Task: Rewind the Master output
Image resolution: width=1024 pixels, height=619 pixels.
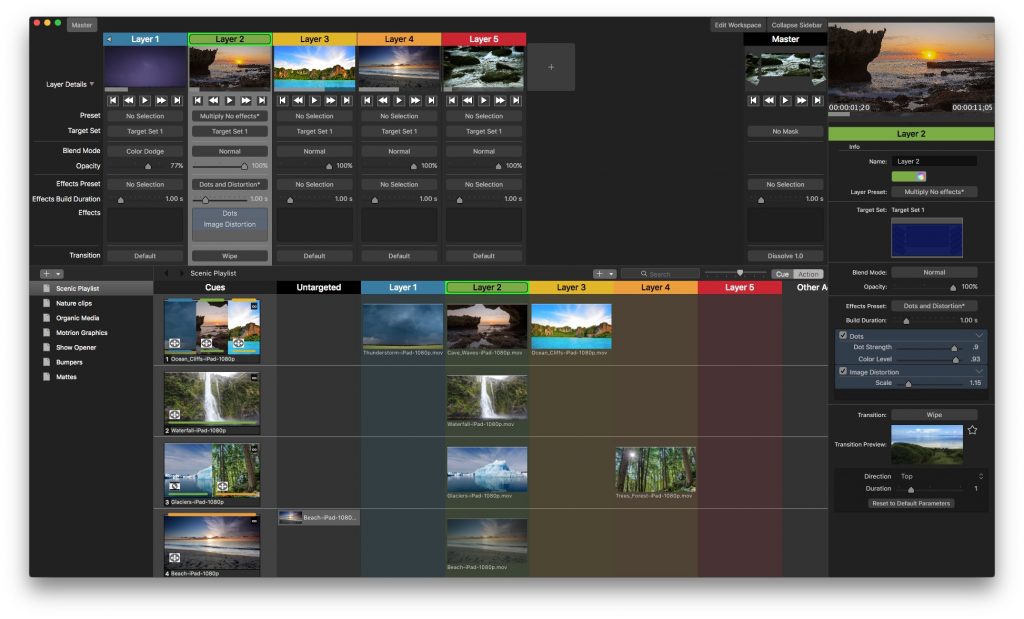Action: pyautogui.click(x=769, y=101)
